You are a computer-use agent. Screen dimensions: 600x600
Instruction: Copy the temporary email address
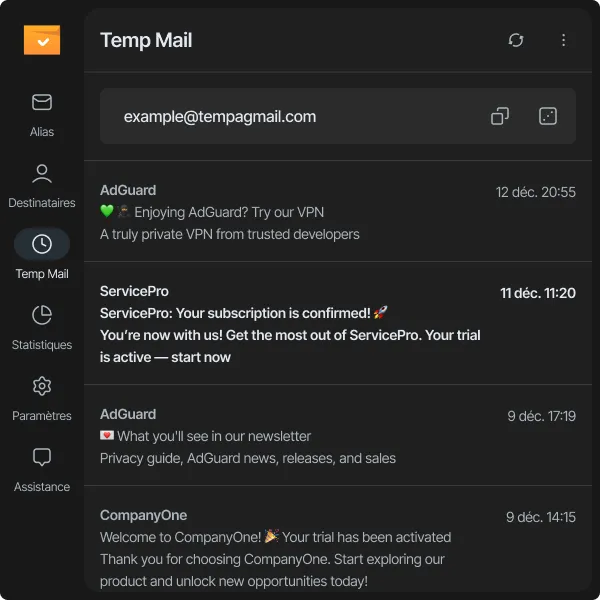click(500, 117)
